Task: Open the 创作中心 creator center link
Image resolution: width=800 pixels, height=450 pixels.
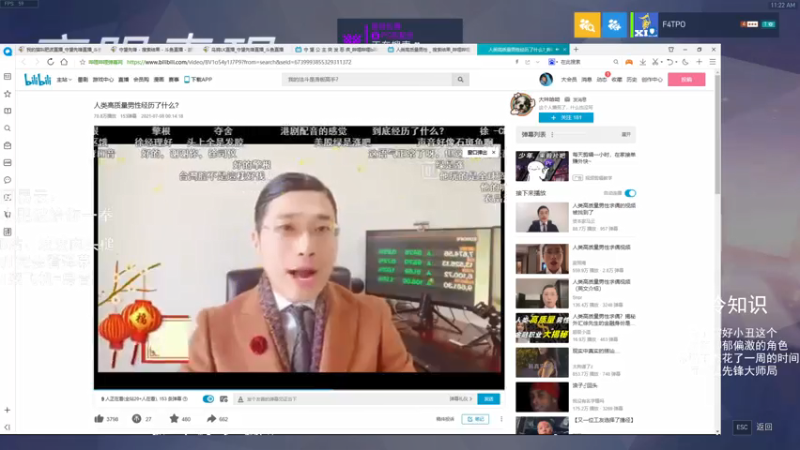Action: click(x=652, y=80)
